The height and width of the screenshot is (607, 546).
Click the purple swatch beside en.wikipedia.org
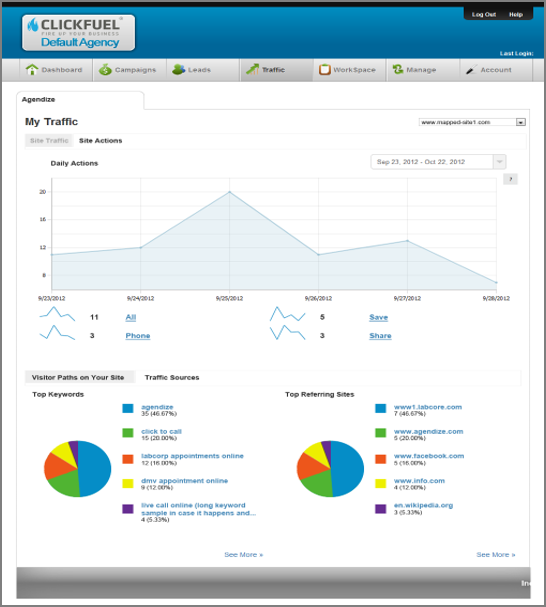pyautogui.click(x=381, y=509)
